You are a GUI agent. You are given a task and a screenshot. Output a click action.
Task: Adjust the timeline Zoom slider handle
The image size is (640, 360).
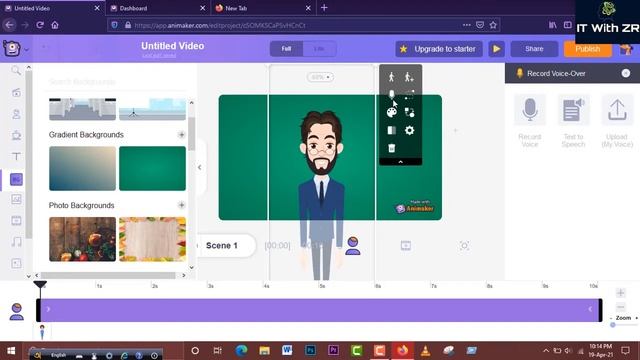click(613, 325)
